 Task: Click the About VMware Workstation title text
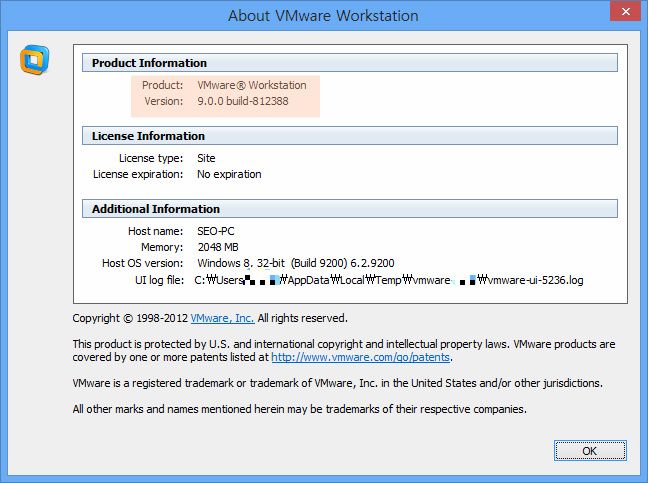pyautogui.click(x=323, y=16)
